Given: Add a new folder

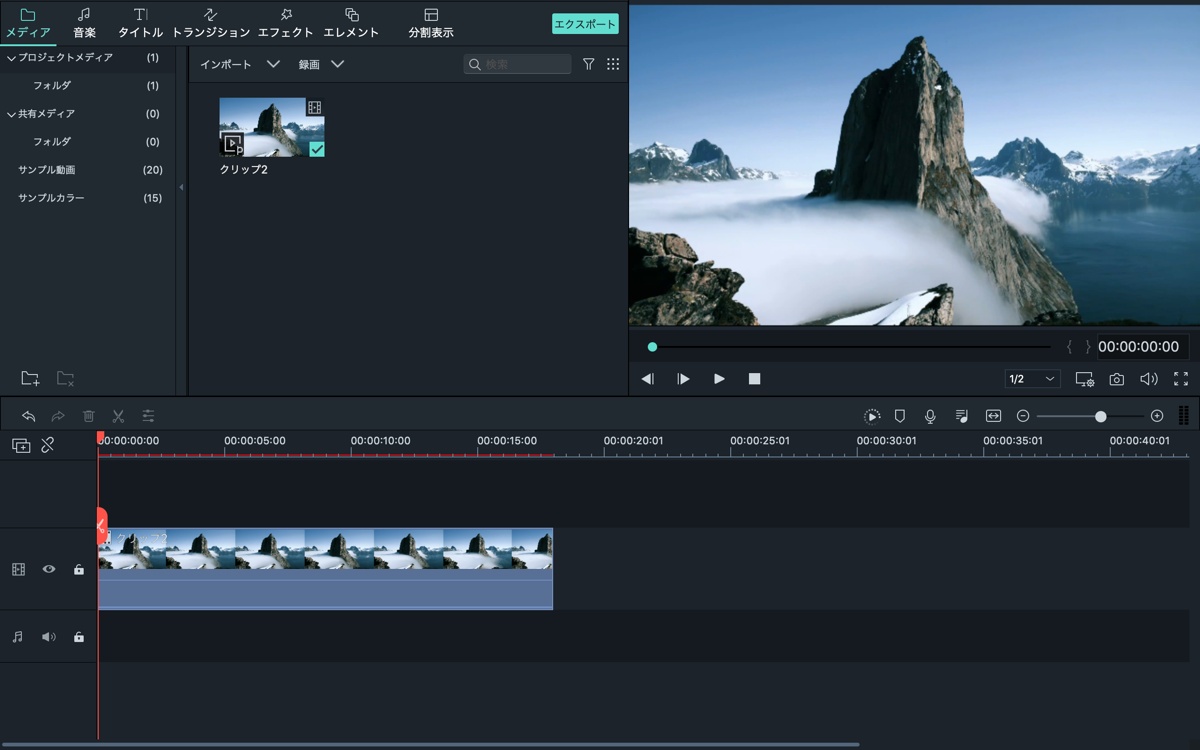Looking at the screenshot, I should pyautogui.click(x=30, y=378).
